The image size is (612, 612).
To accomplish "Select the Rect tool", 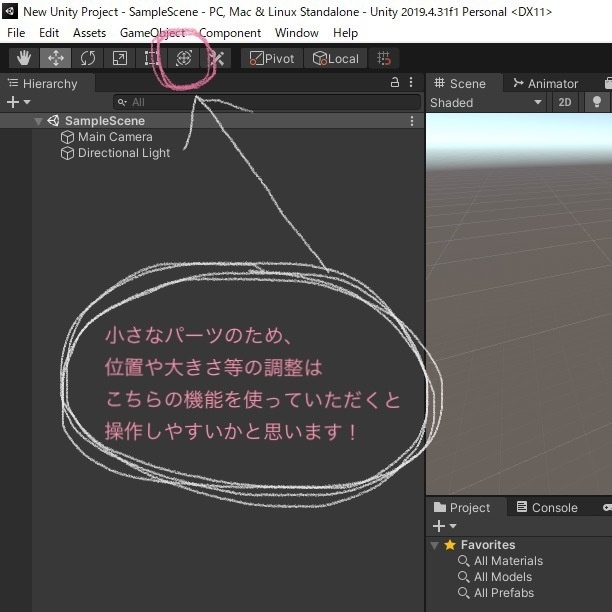I will pyautogui.click(x=151, y=58).
